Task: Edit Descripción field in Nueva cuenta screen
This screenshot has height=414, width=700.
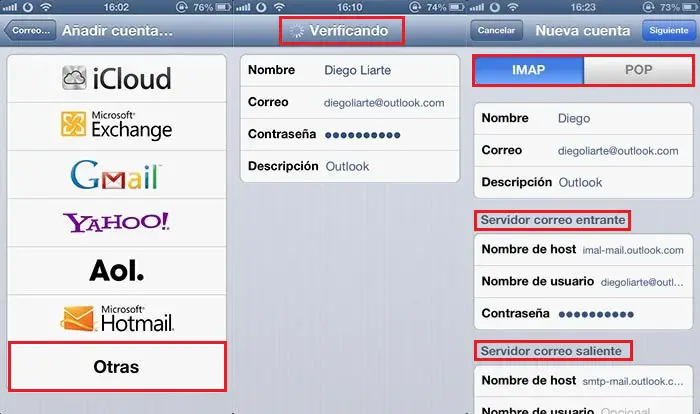Action: tap(583, 182)
